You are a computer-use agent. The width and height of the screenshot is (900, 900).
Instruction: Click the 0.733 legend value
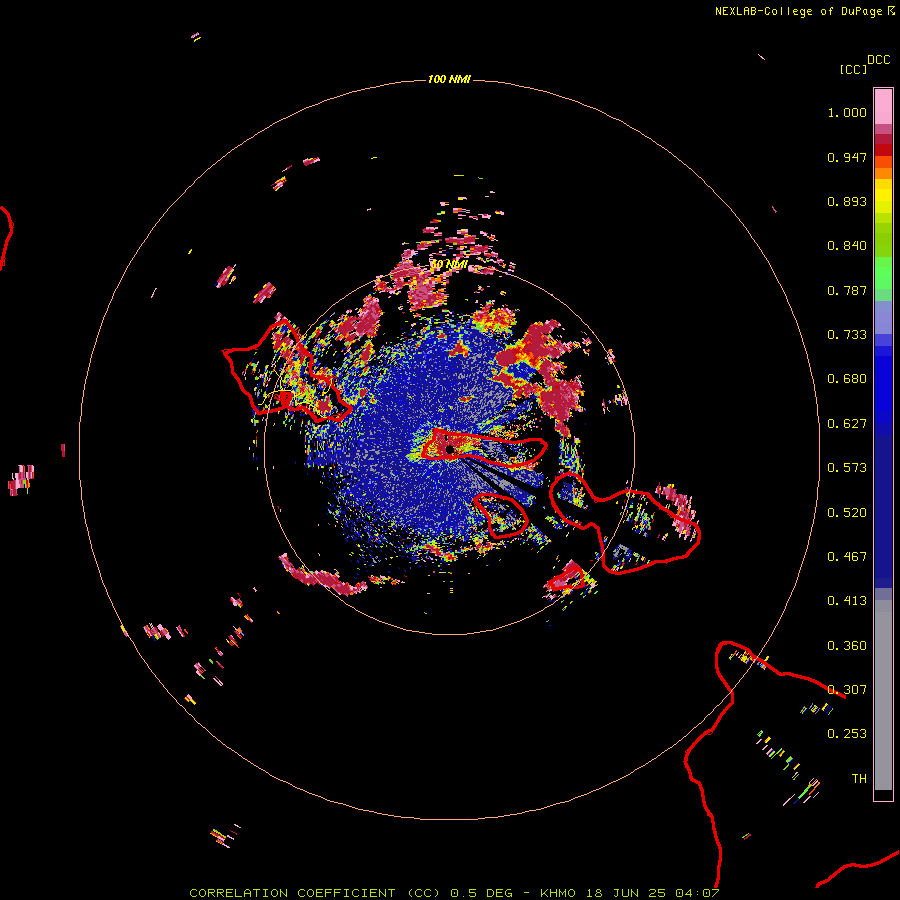tap(847, 335)
